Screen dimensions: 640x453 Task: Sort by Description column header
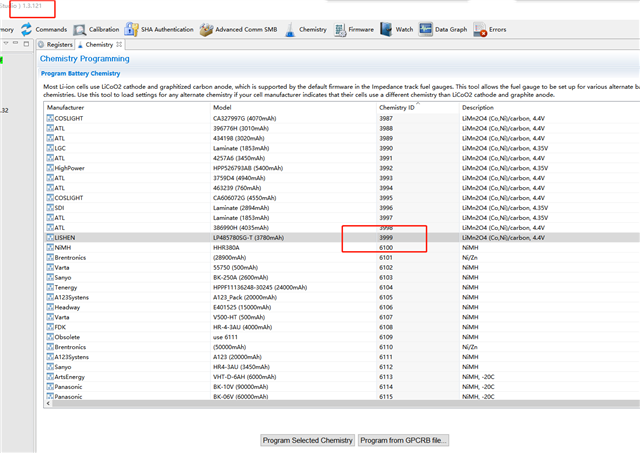click(478, 107)
